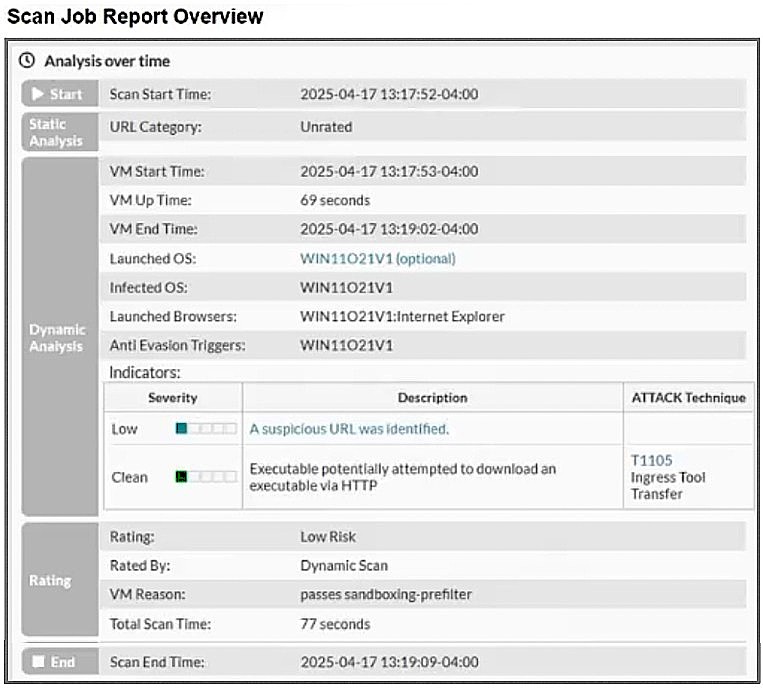Select the Scan End Time value
This screenshot has height=690, width=763.
pyautogui.click(x=389, y=662)
